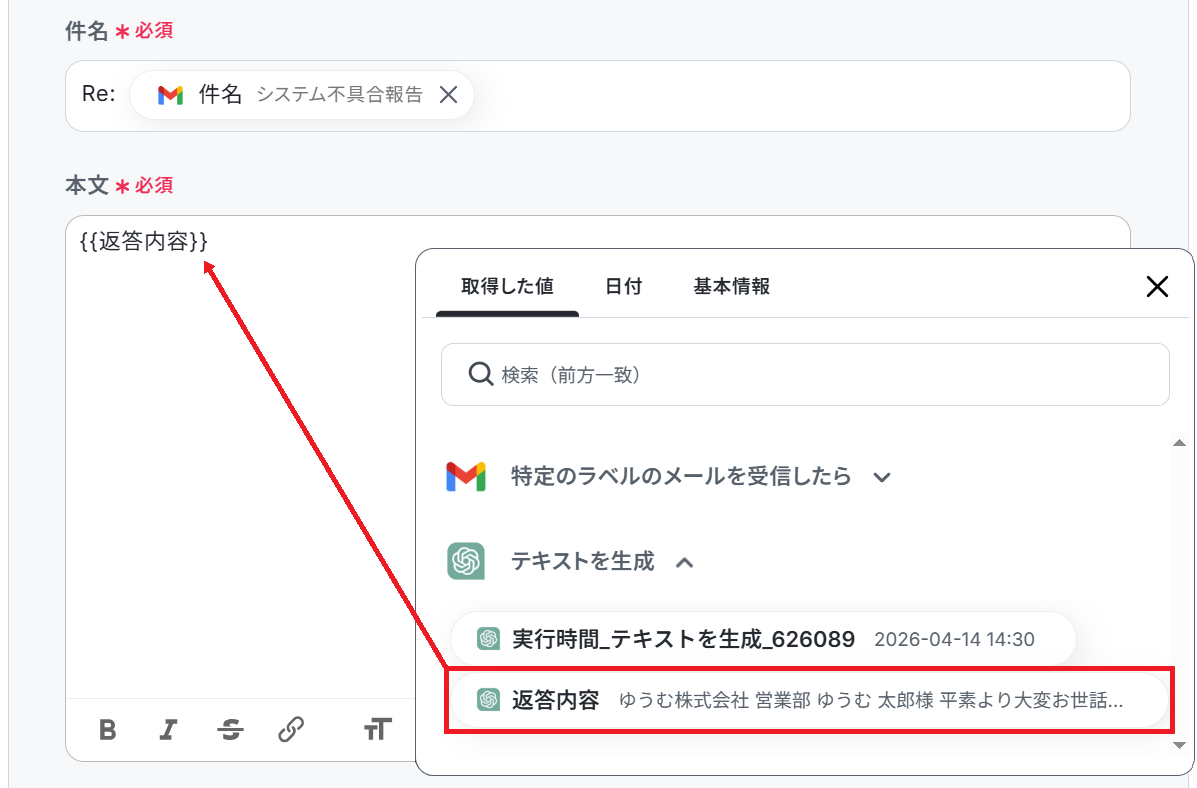Apply bold formatting in body editor
1197x788 pixels.
(x=108, y=730)
